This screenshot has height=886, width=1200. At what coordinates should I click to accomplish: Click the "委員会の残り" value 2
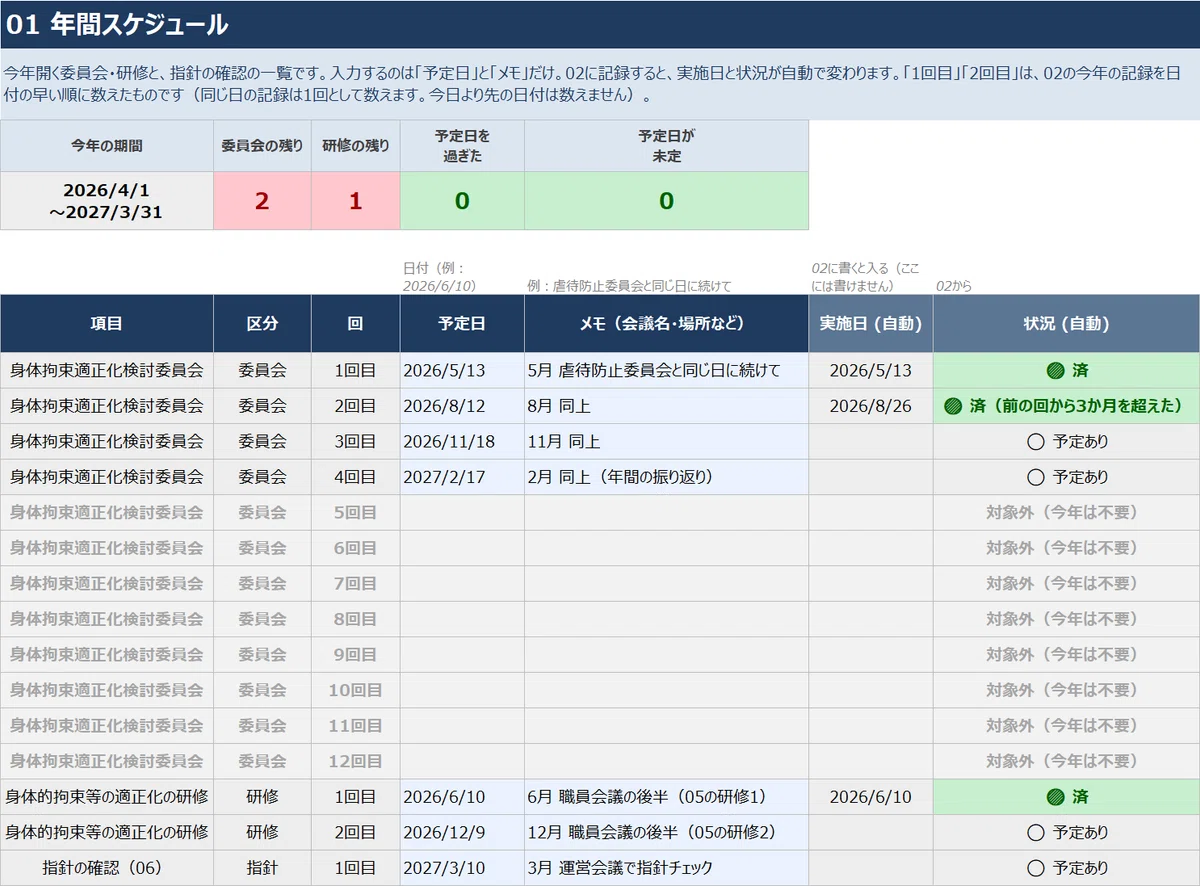[262, 201]
